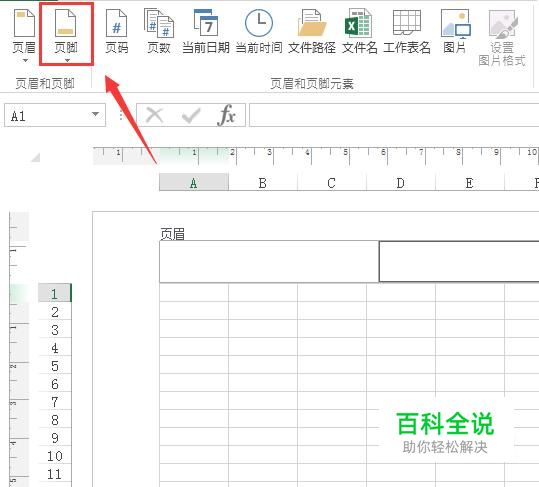539x487 pixels.
Task: Select row 7 header
Action: (x=55, y=401)
